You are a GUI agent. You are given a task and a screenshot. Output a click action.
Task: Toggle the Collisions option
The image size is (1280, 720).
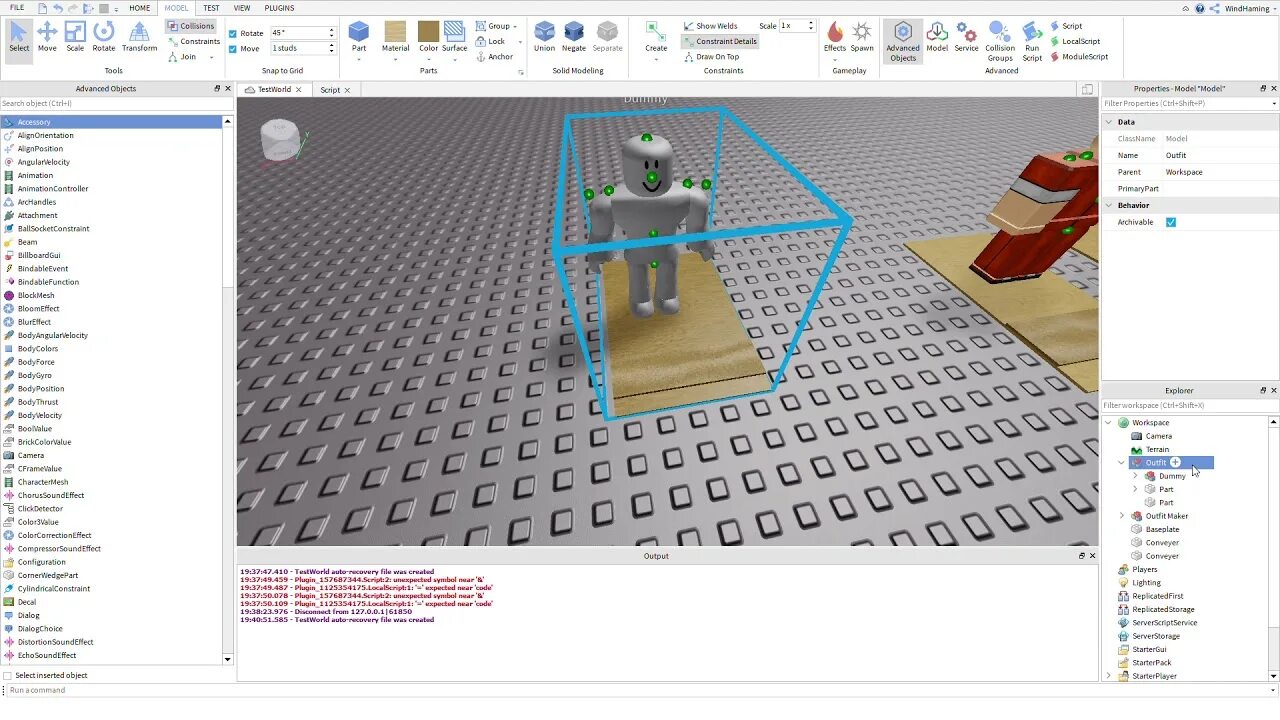190,26
